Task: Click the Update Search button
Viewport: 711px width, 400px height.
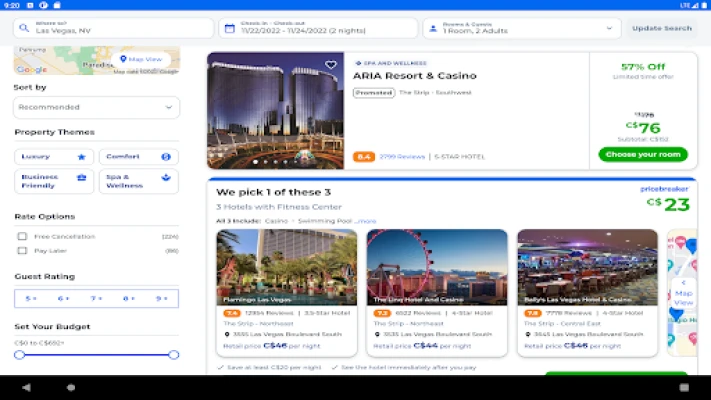Action: (661, 28)
